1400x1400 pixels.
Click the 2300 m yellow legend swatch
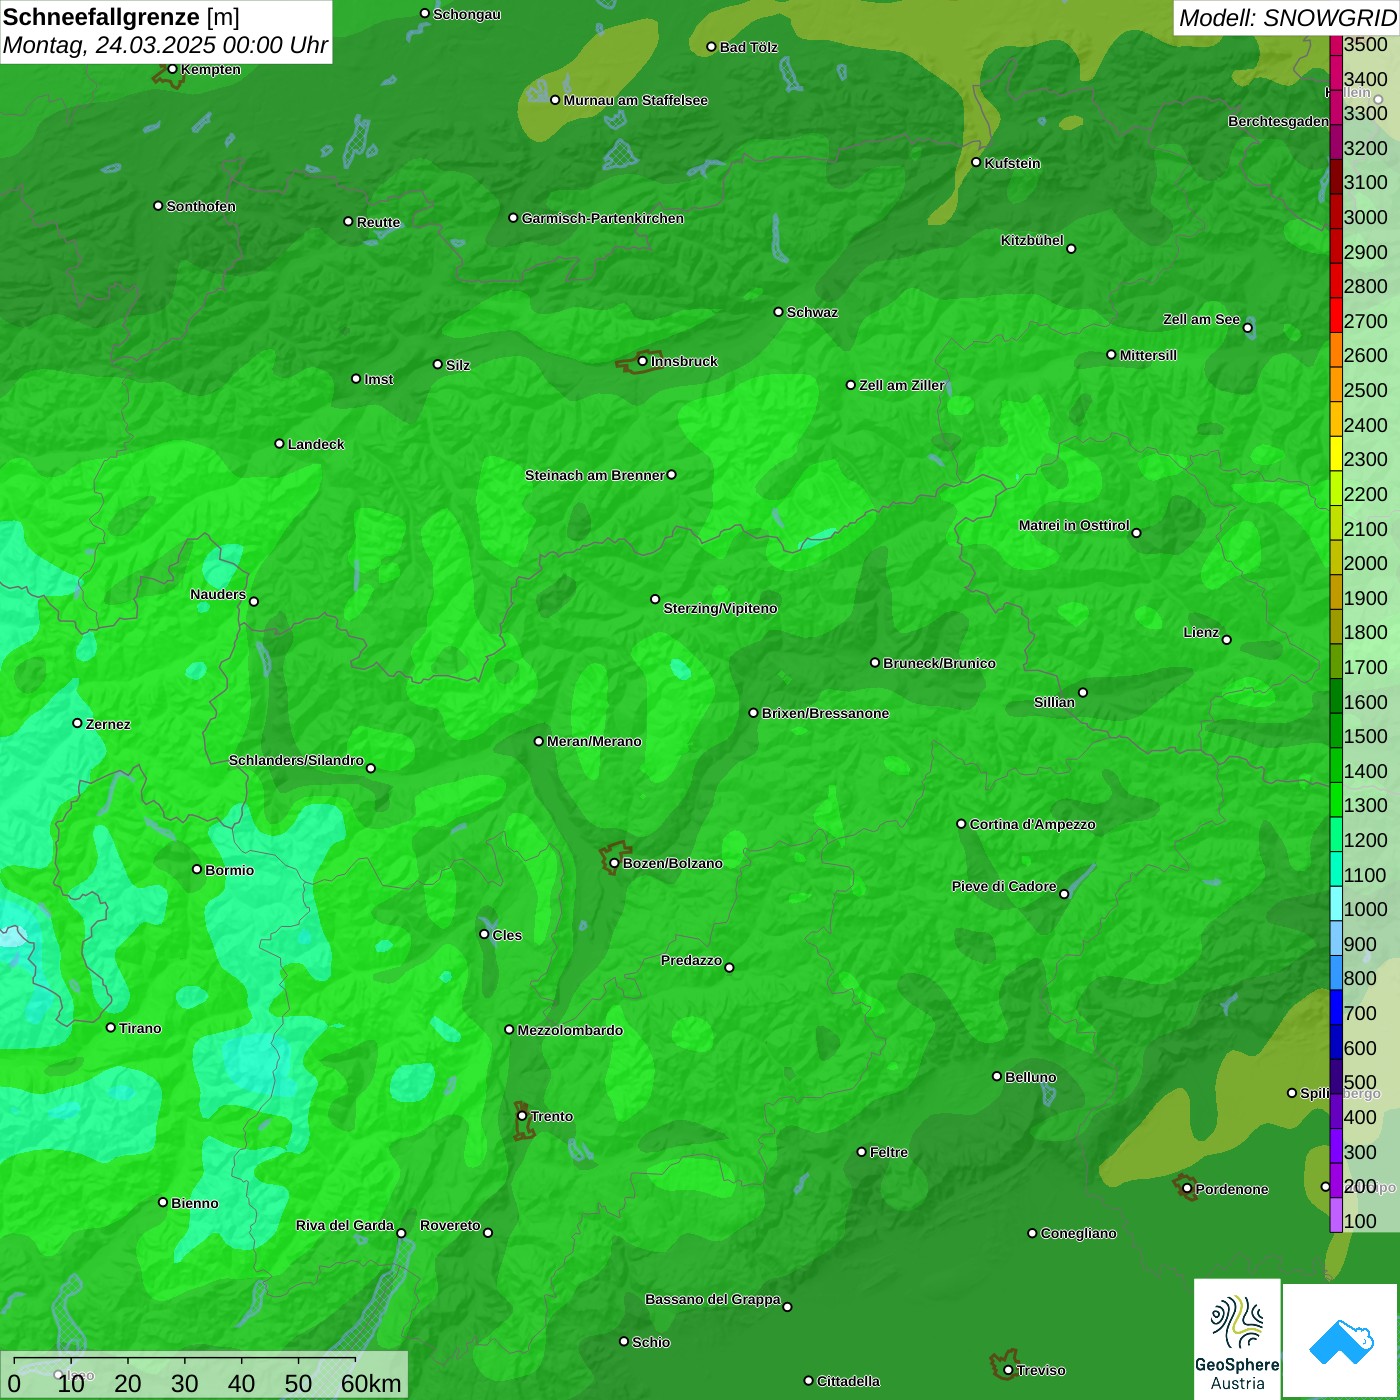pos(1336,454)
